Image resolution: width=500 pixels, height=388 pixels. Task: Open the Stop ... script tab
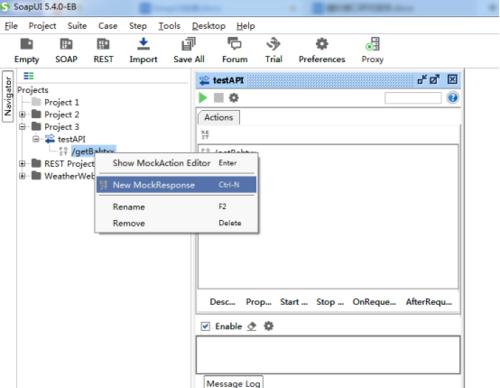click(x=330, y=302)
